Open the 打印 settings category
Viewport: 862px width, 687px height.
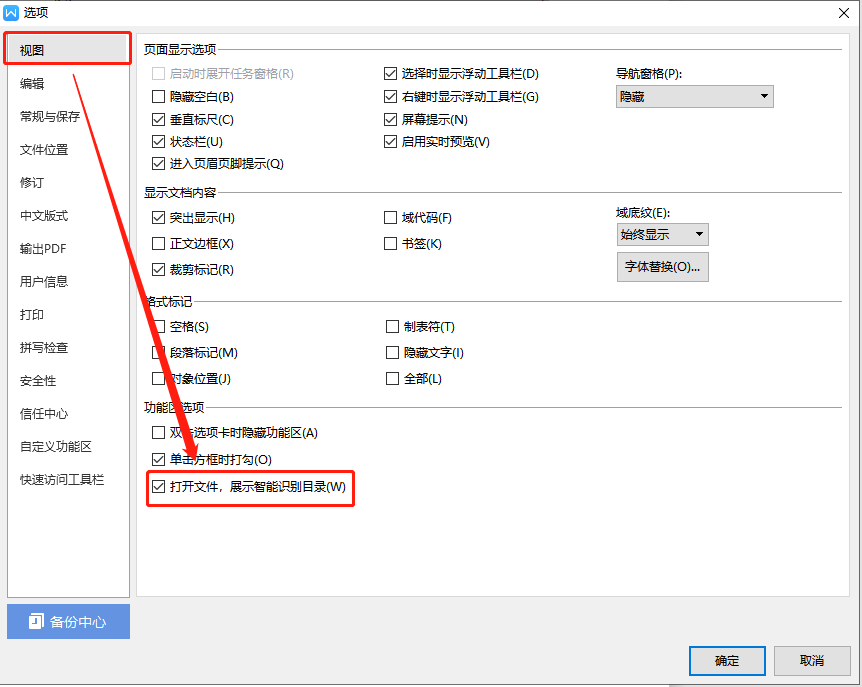(32, 314)
